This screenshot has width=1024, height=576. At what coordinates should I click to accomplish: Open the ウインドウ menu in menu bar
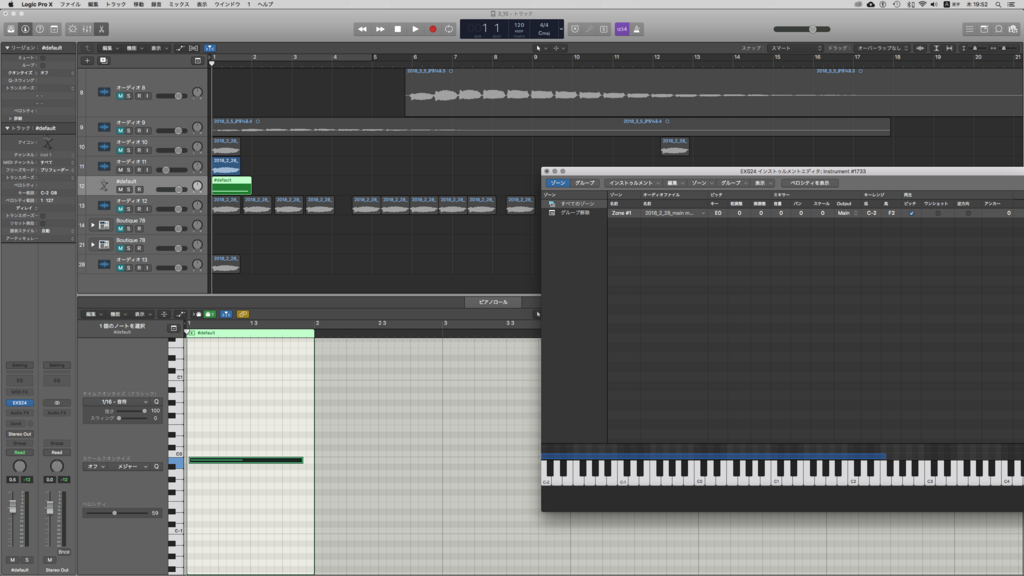pos(227,5)
